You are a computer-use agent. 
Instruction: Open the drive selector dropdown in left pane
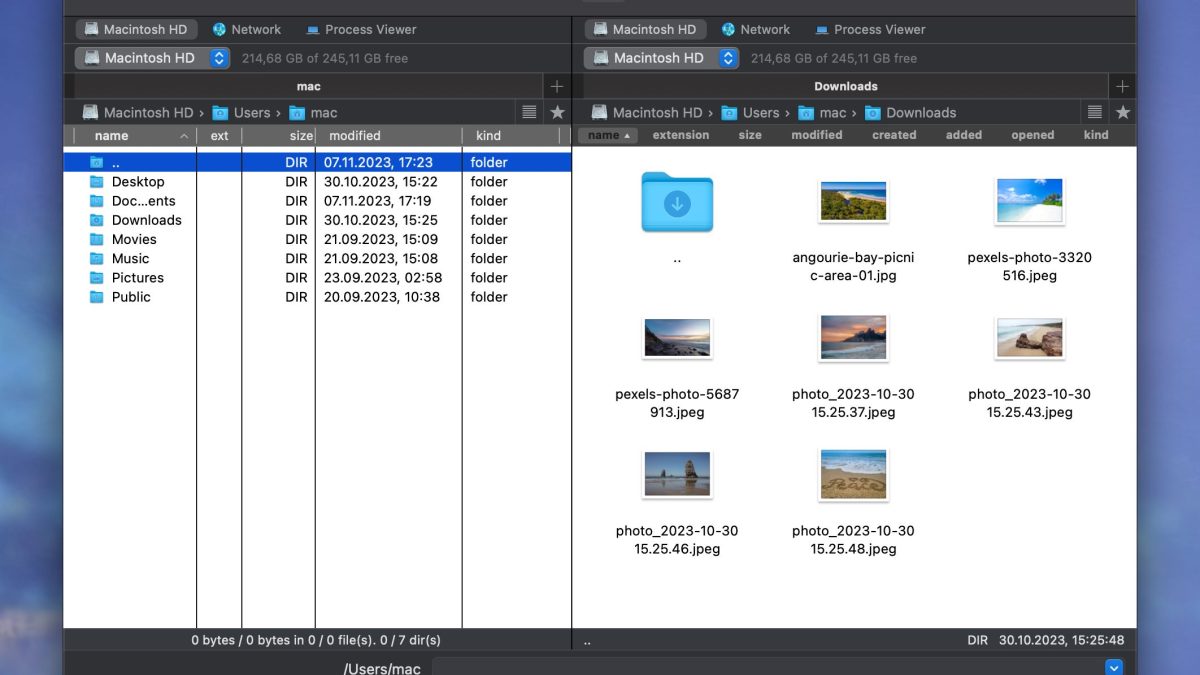[x=221, y=58]
